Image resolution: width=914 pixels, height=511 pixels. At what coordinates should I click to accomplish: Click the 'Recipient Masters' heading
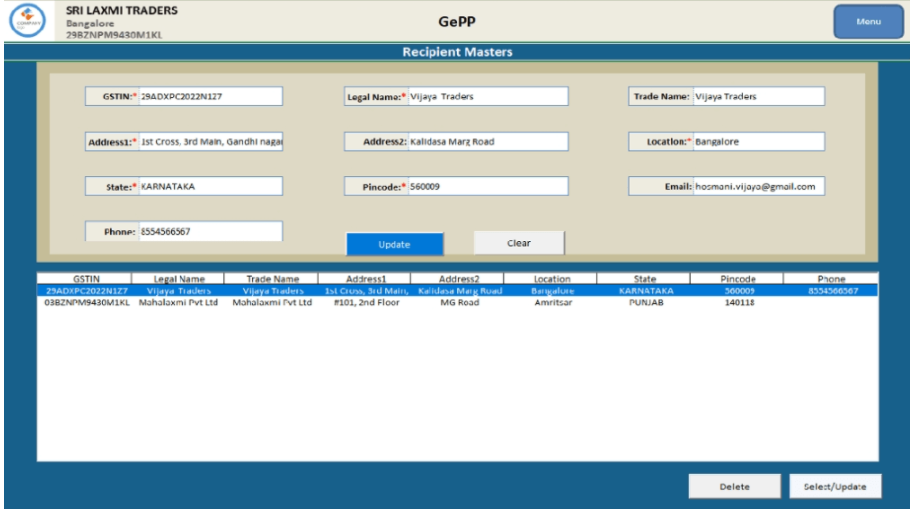coord(457,52)
